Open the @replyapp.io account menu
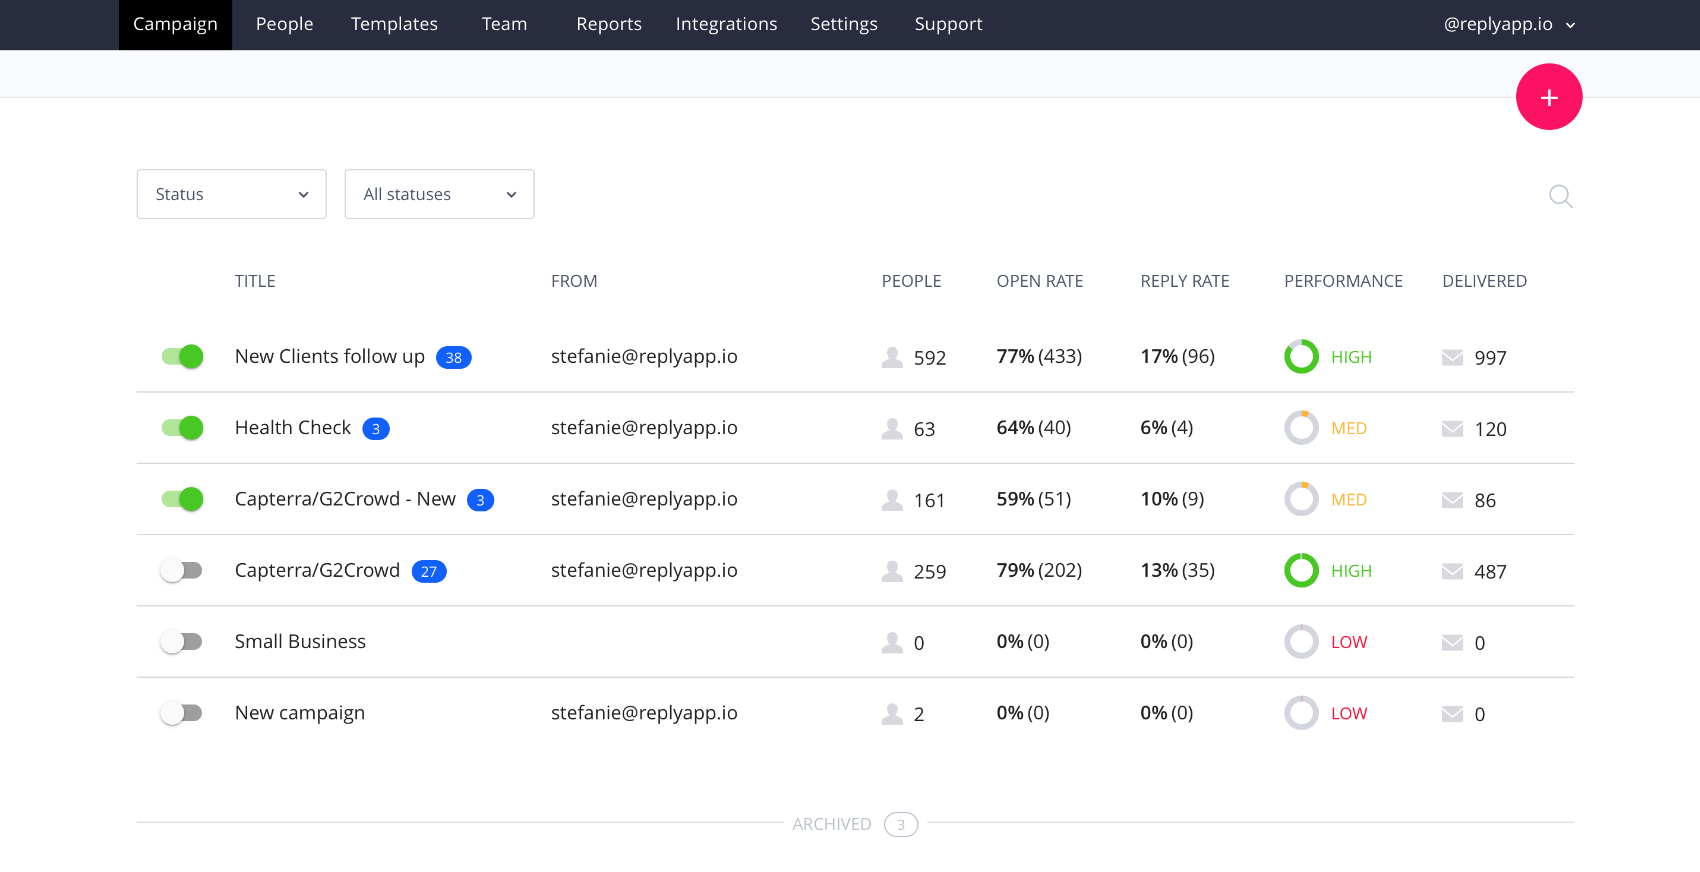 coord(1508,24)
